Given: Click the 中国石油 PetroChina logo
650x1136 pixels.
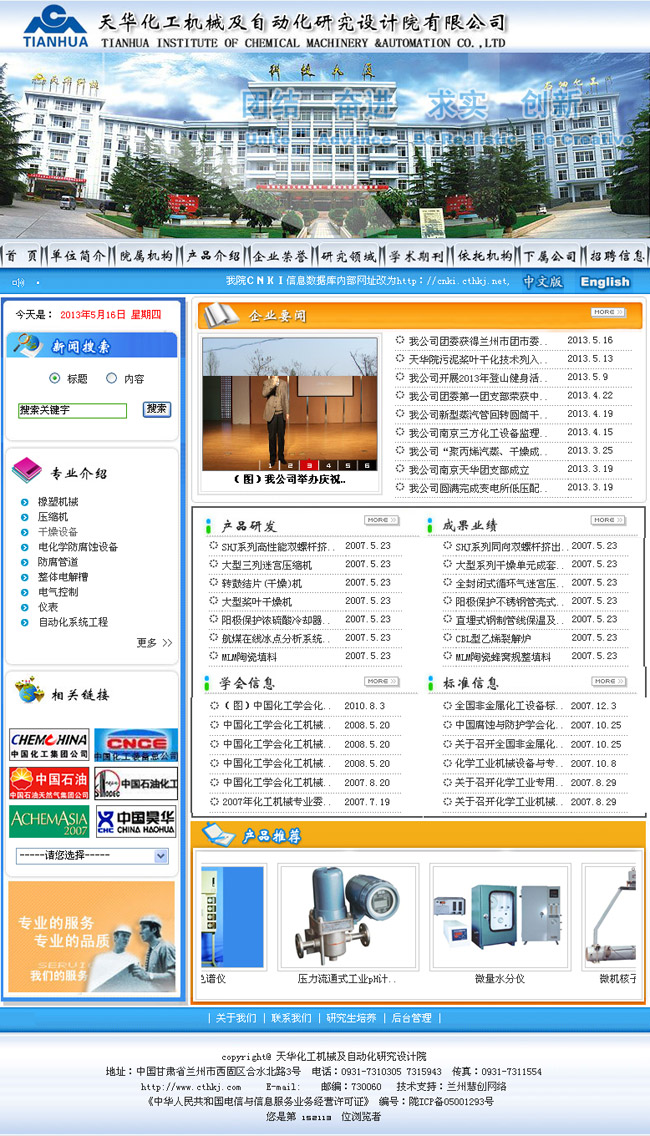Looking at the screenshot, I should [49, 783].
